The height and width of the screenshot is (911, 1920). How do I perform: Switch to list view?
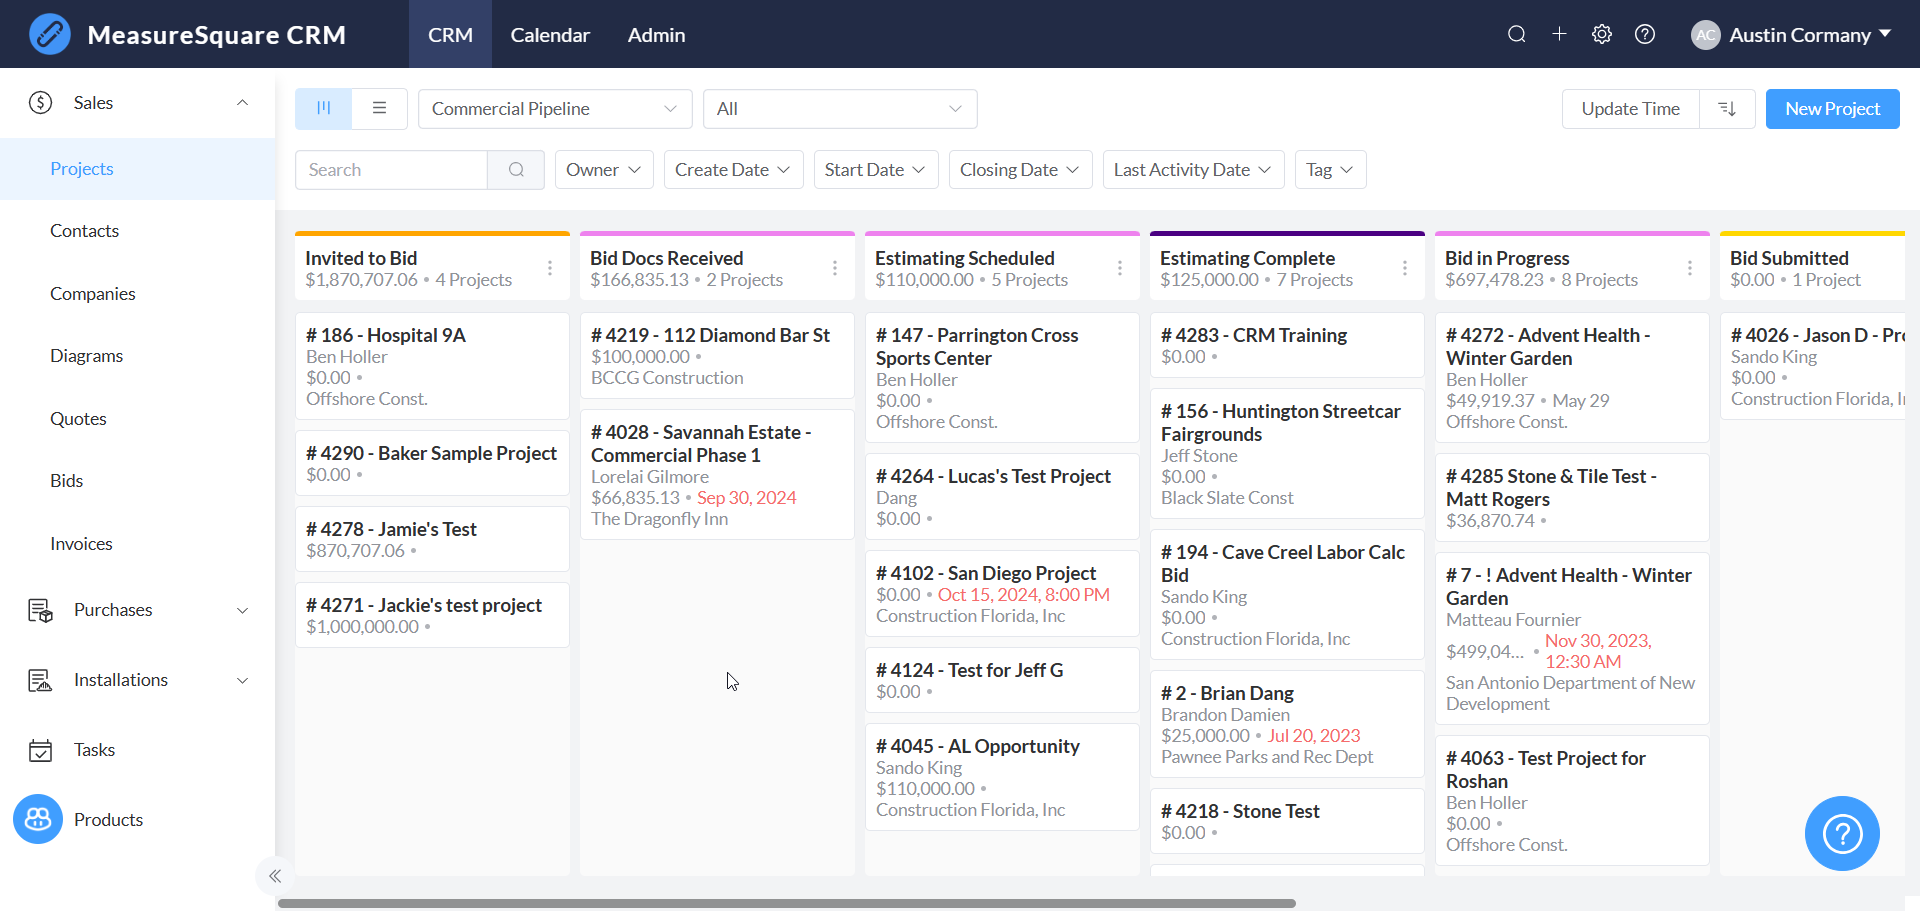click(x=379, y=108)
